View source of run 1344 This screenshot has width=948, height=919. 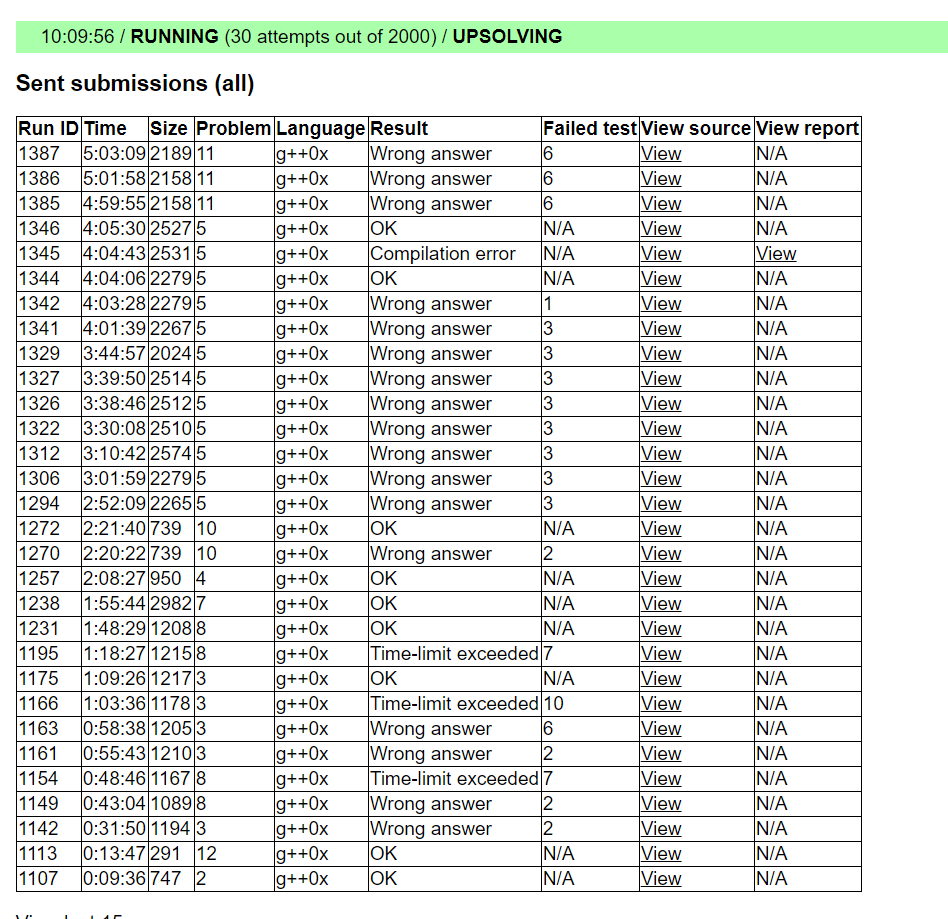[x=661, y=279]
